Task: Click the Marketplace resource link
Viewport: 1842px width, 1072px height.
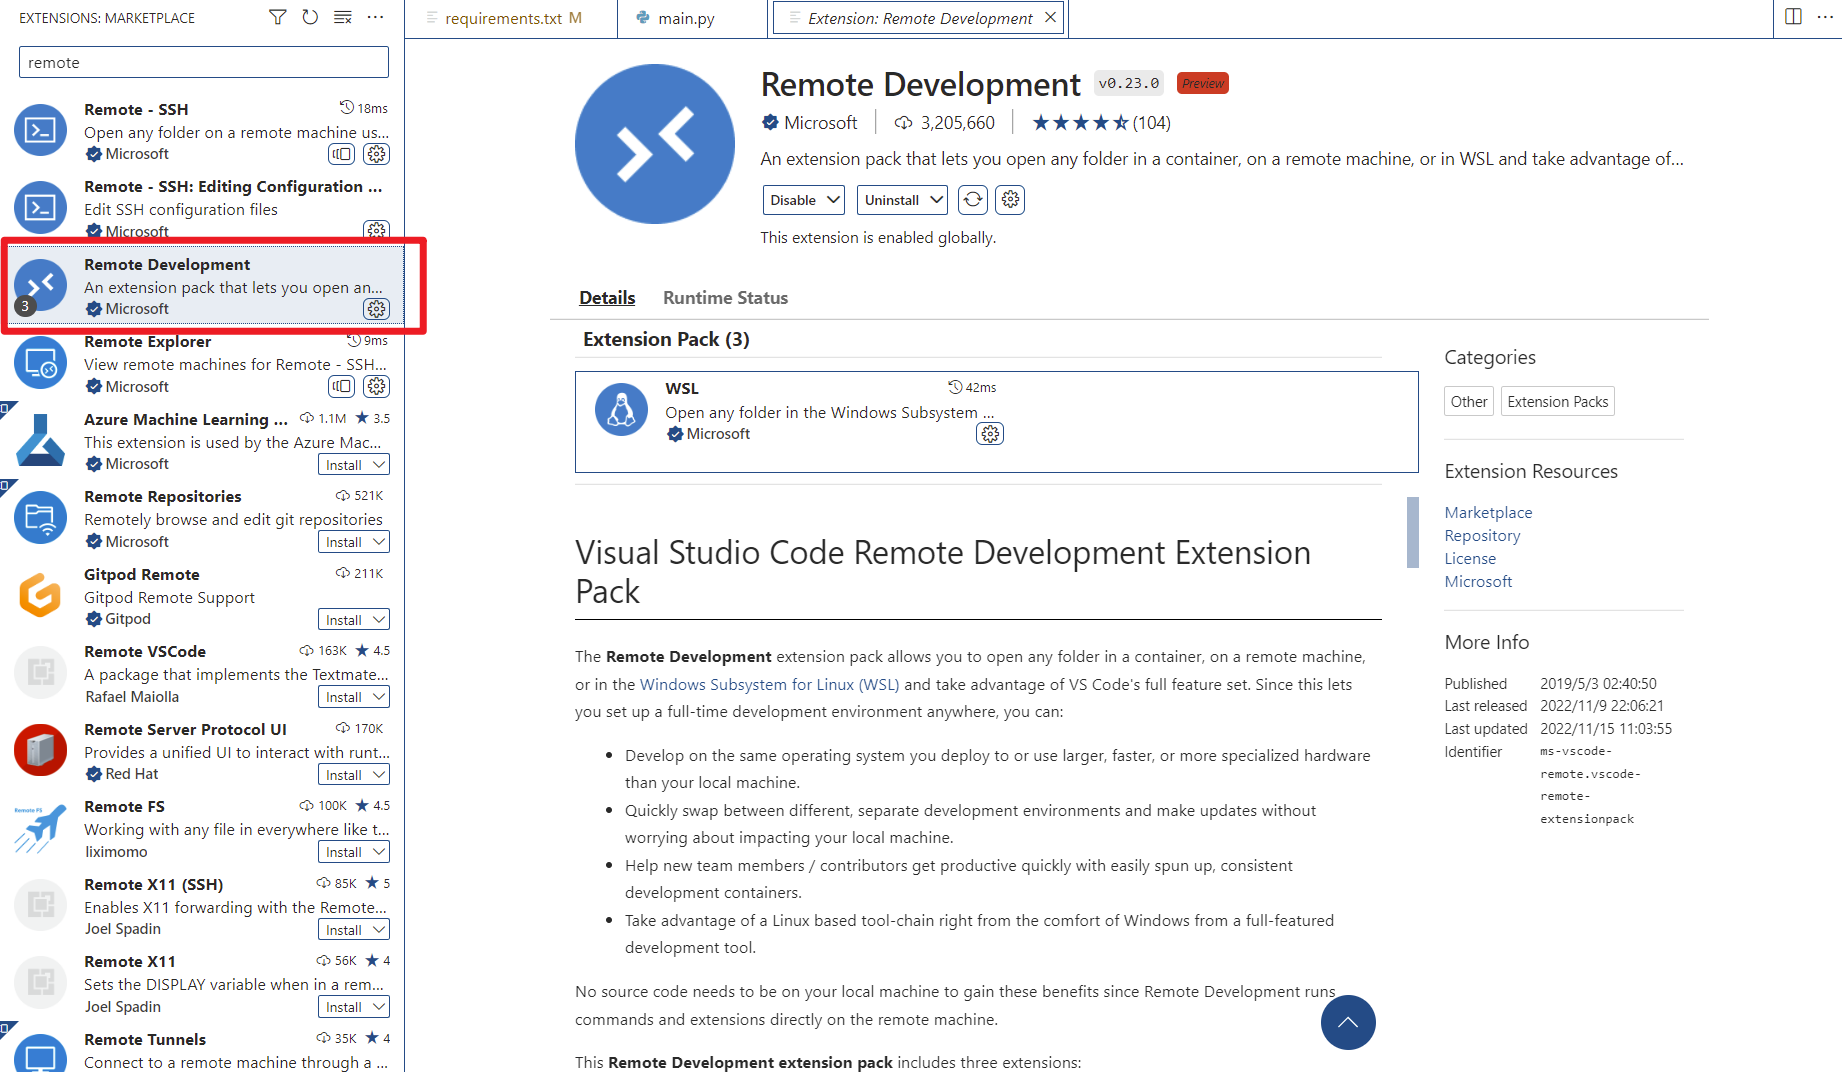Action: coord(1488,512)
